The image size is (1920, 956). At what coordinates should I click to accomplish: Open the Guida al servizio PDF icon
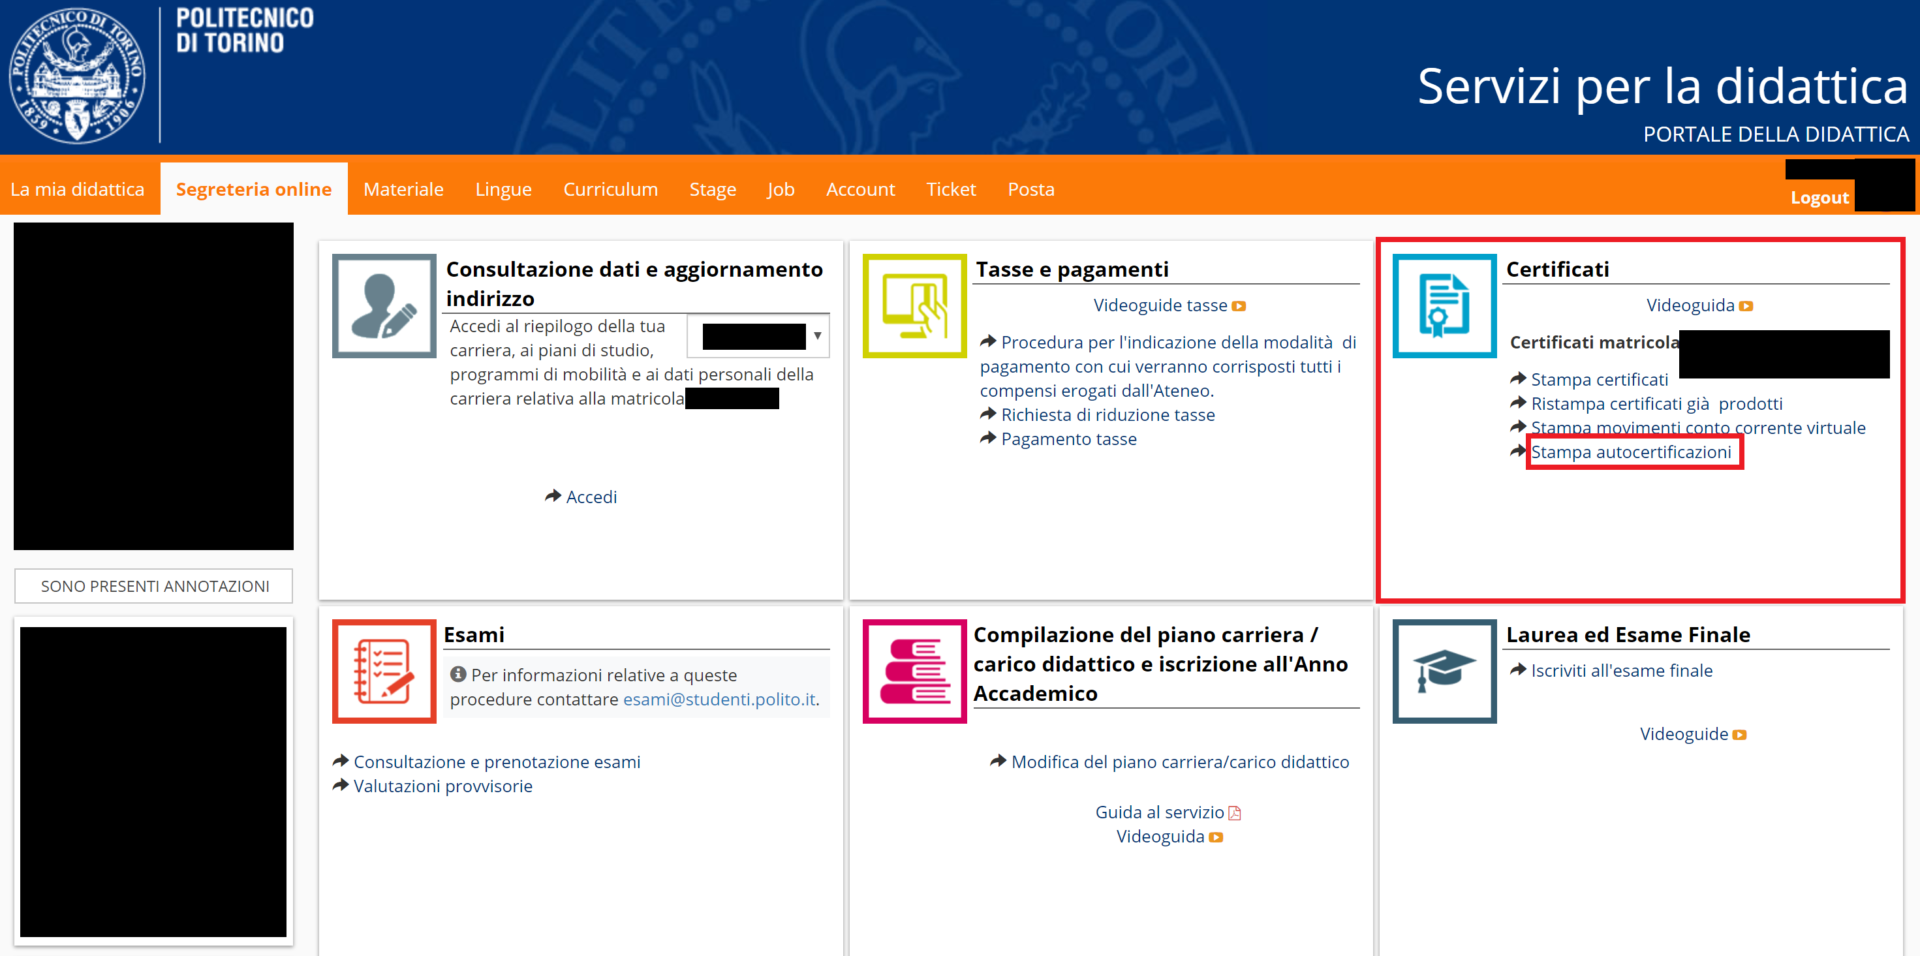click(x=1235, y=813)
